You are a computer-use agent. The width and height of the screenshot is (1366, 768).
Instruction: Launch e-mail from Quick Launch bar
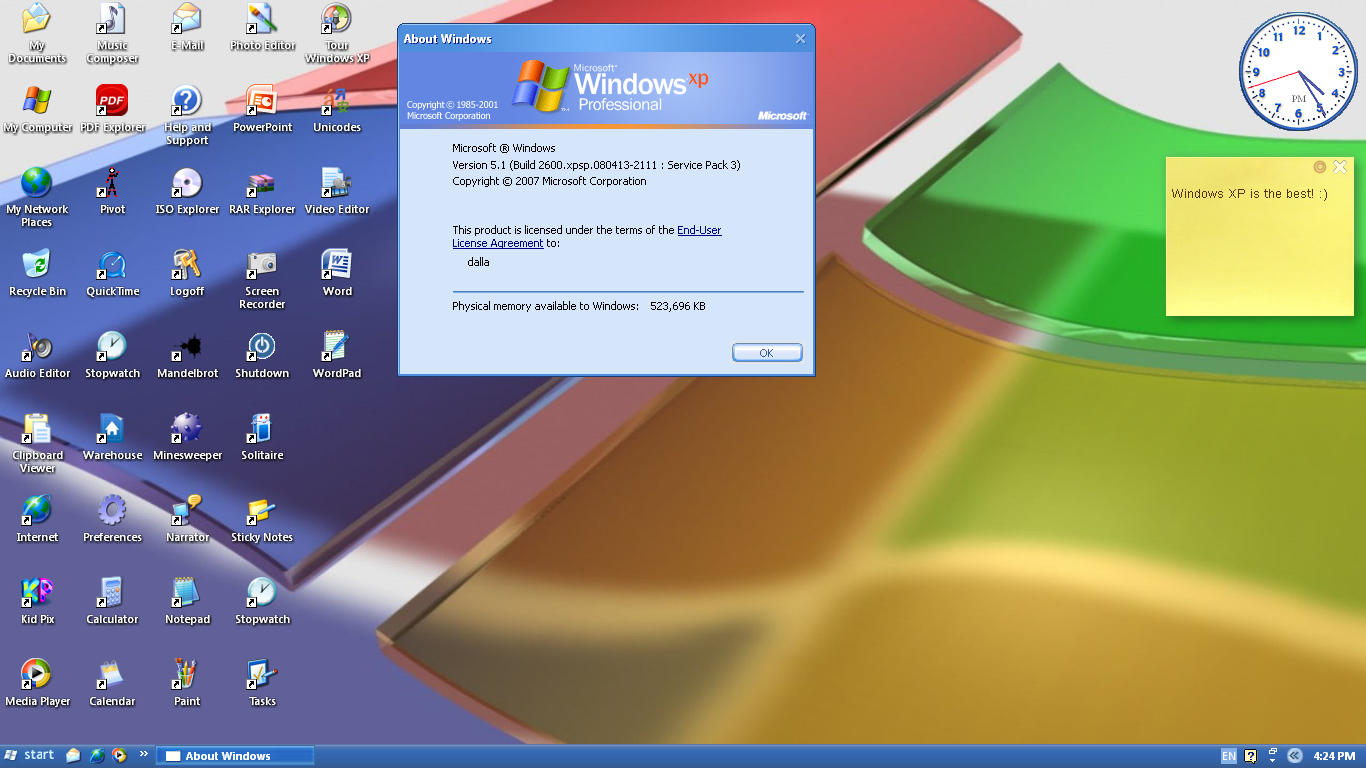coord(74,755)
